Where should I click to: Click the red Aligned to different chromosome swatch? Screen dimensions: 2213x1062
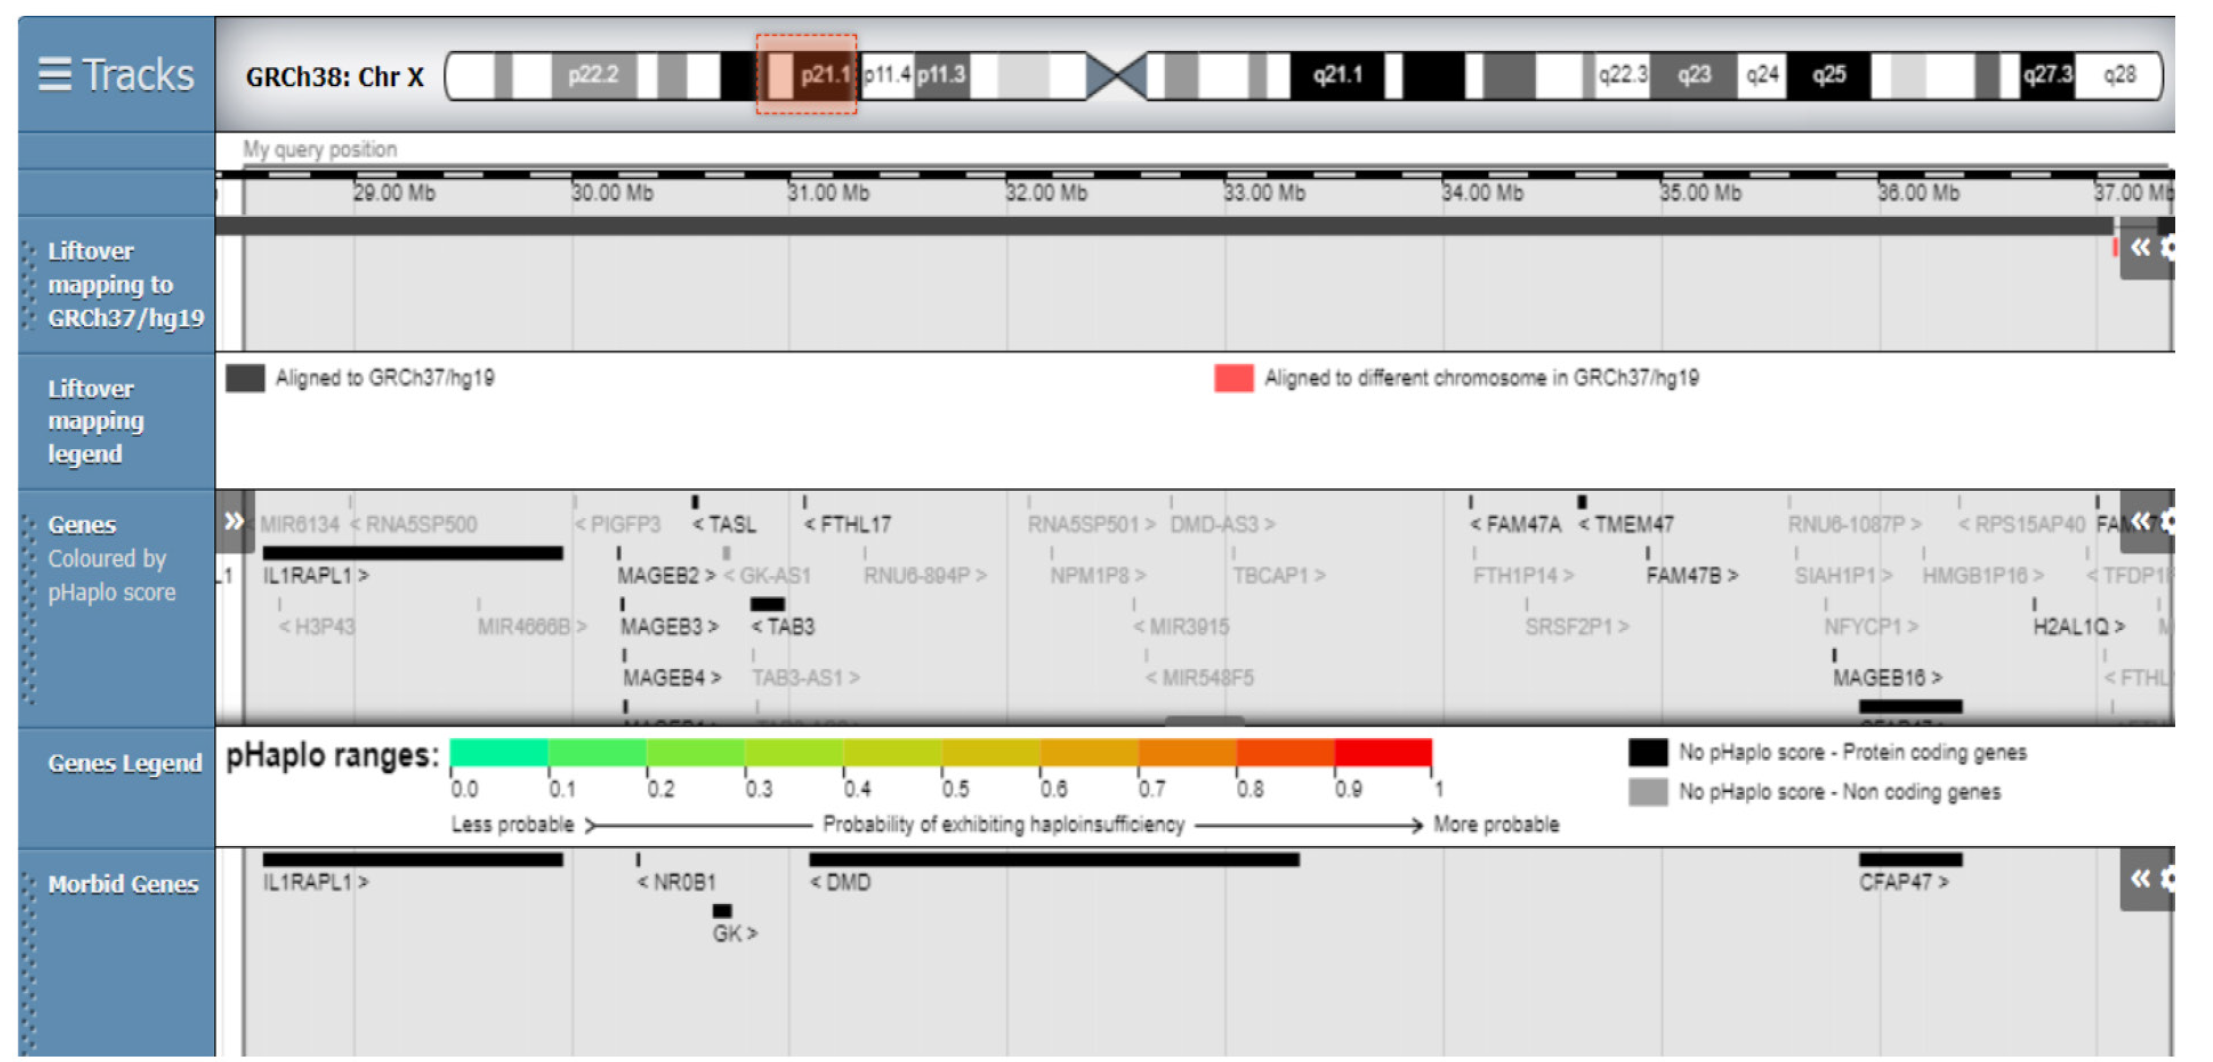1233,378
